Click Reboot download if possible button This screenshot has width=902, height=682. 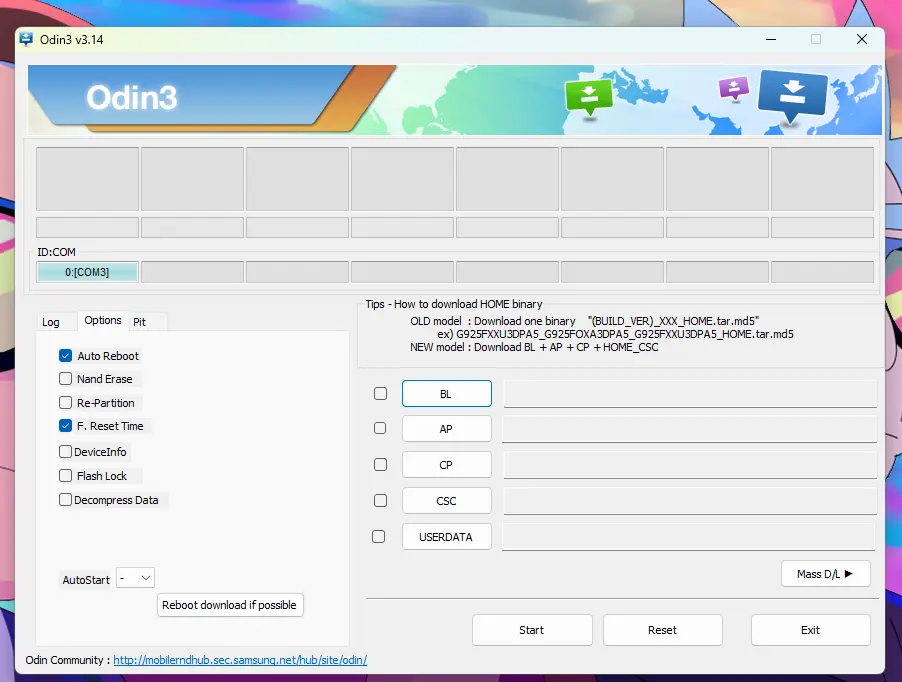coord(230,605)
